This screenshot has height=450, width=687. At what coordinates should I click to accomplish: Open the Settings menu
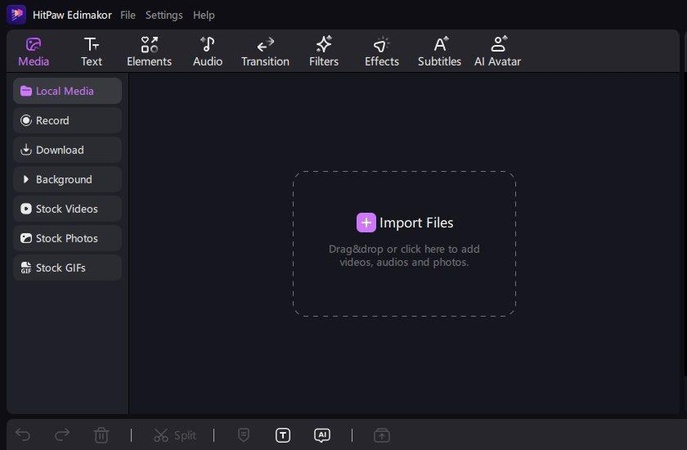(x=164, y=15)
